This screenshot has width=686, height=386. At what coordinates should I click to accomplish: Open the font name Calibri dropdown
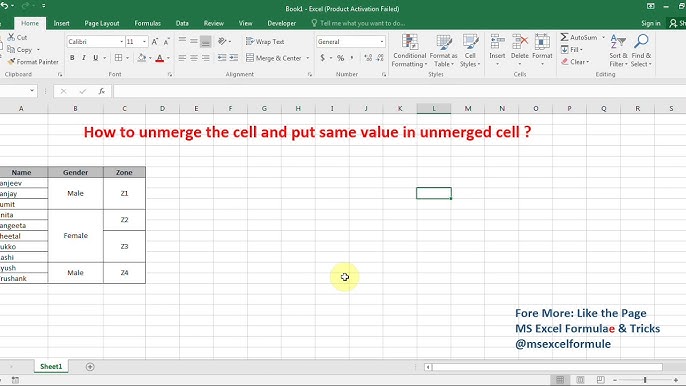[122, 42]
